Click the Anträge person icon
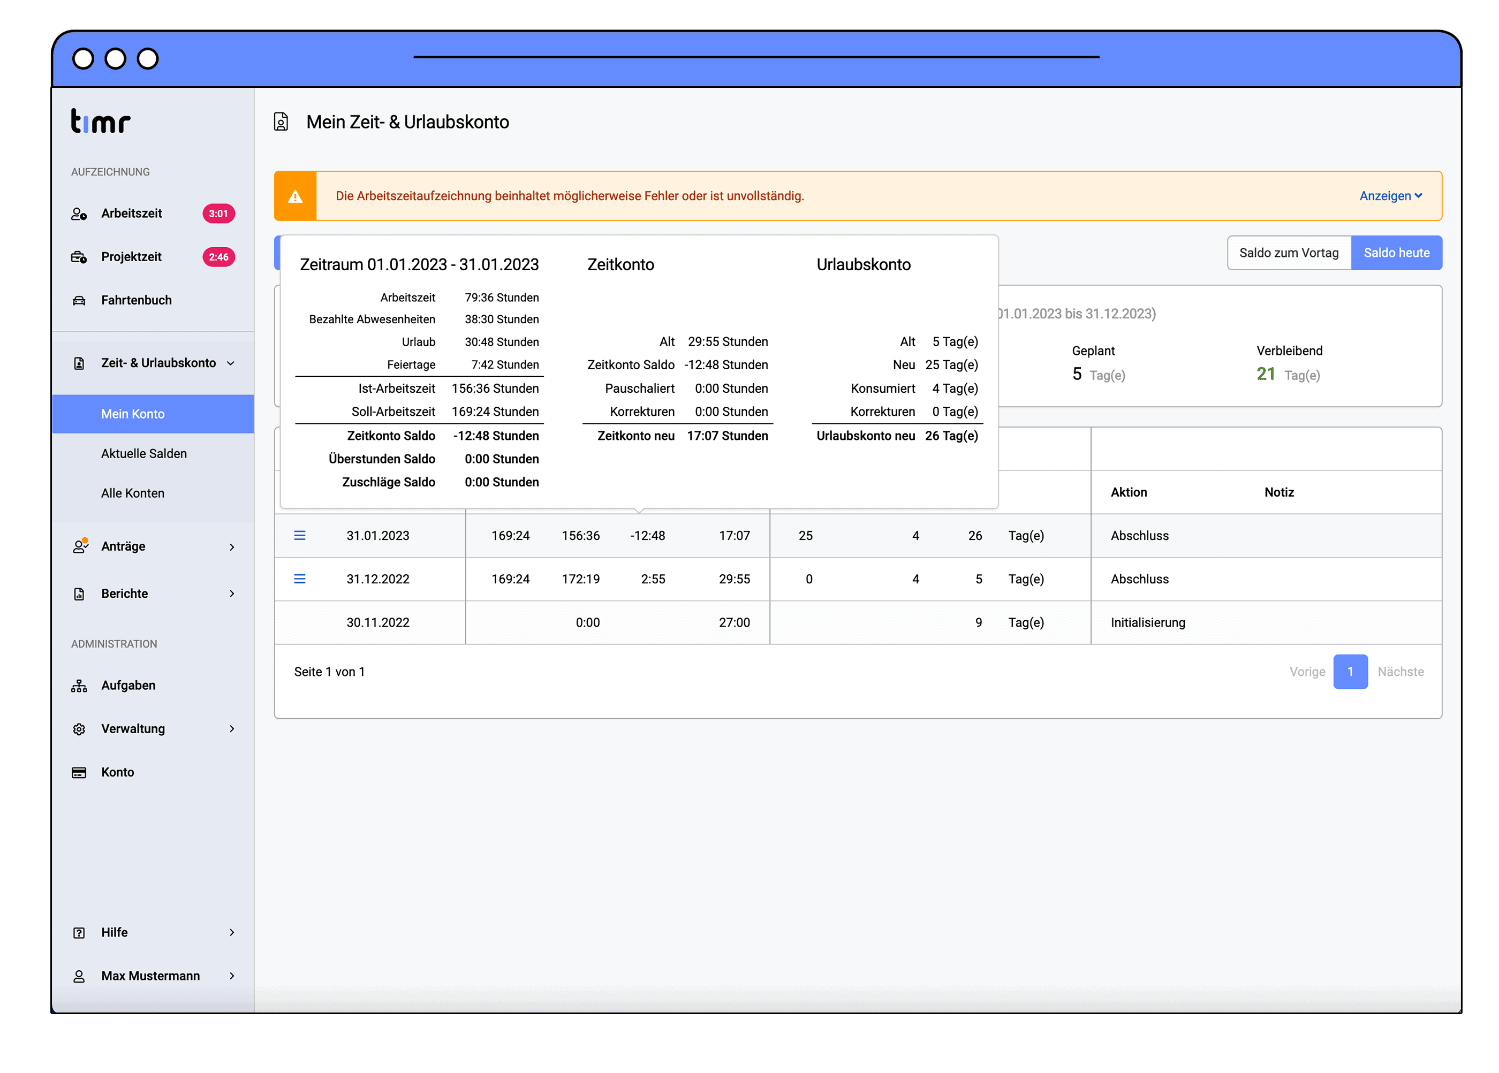1499x1073 pixels. click(80, 546)
